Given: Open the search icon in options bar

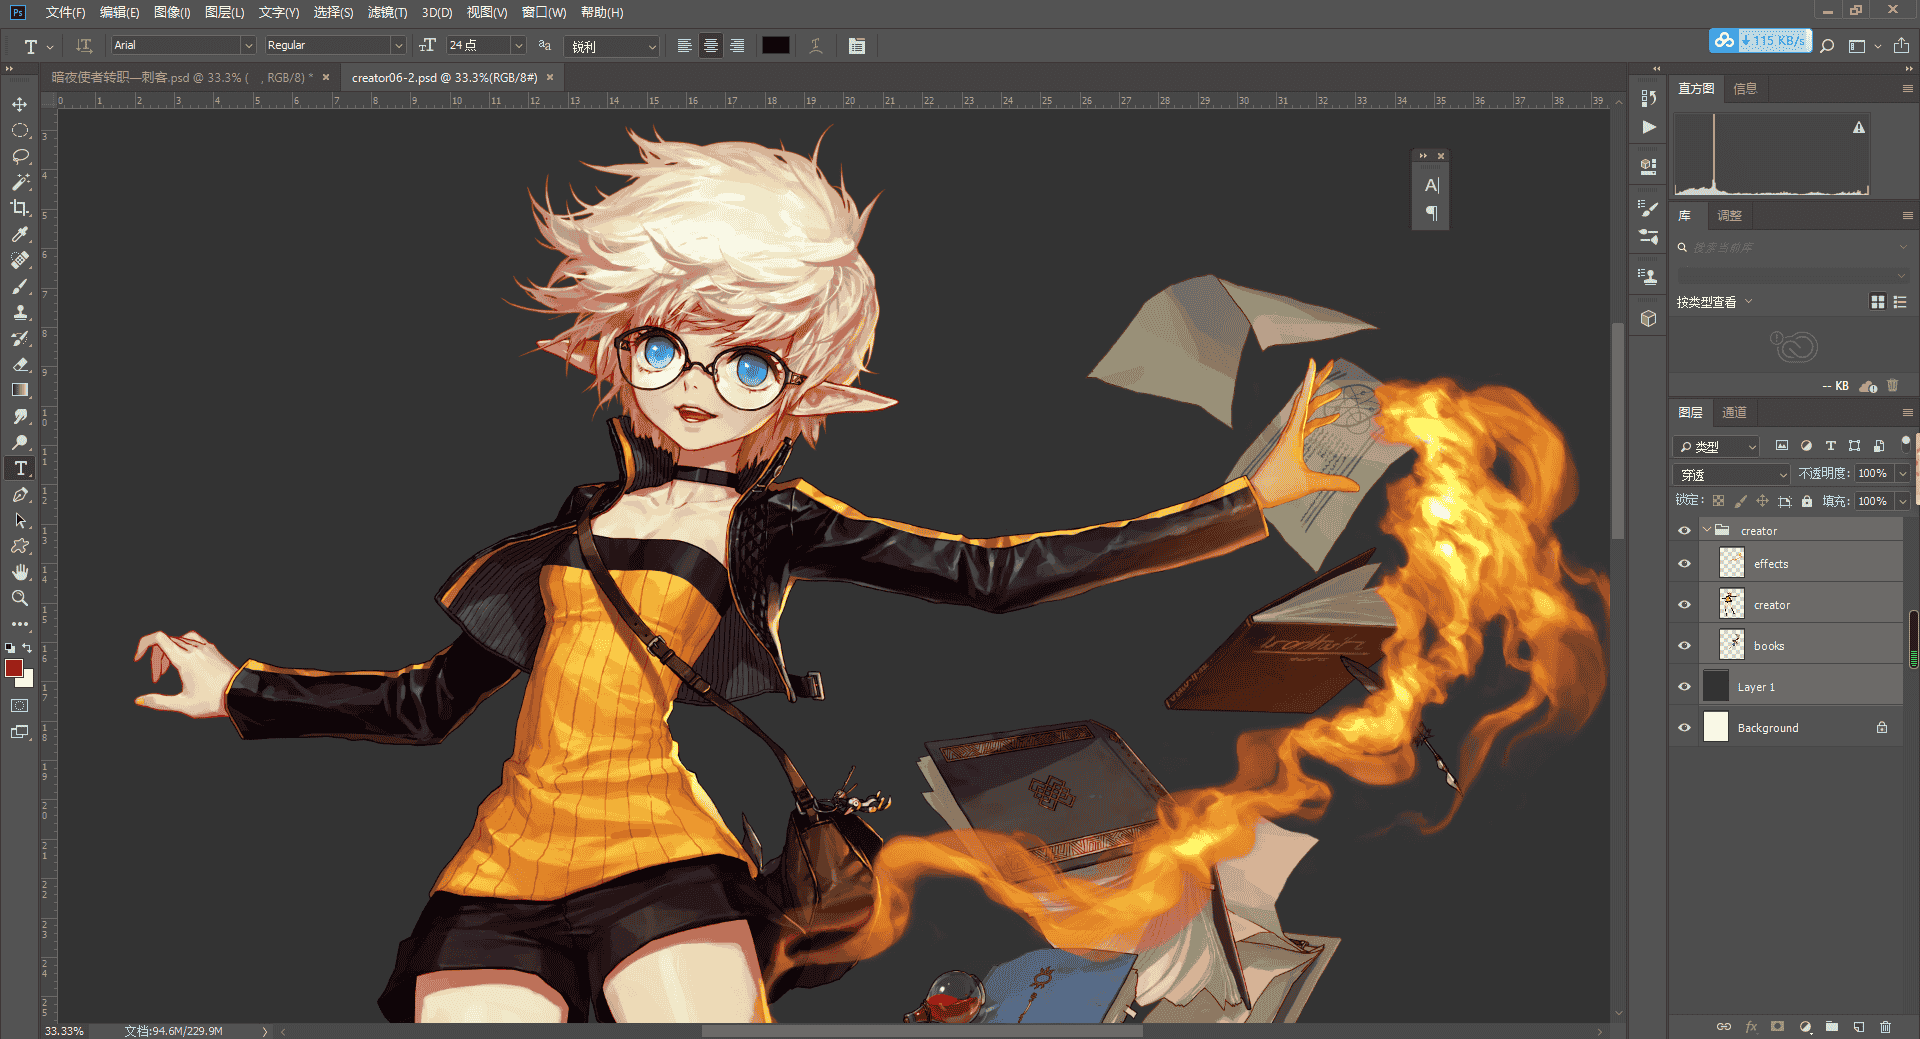Looking at the screenshot, I should pyautogui.click(x=1827, y=45).
